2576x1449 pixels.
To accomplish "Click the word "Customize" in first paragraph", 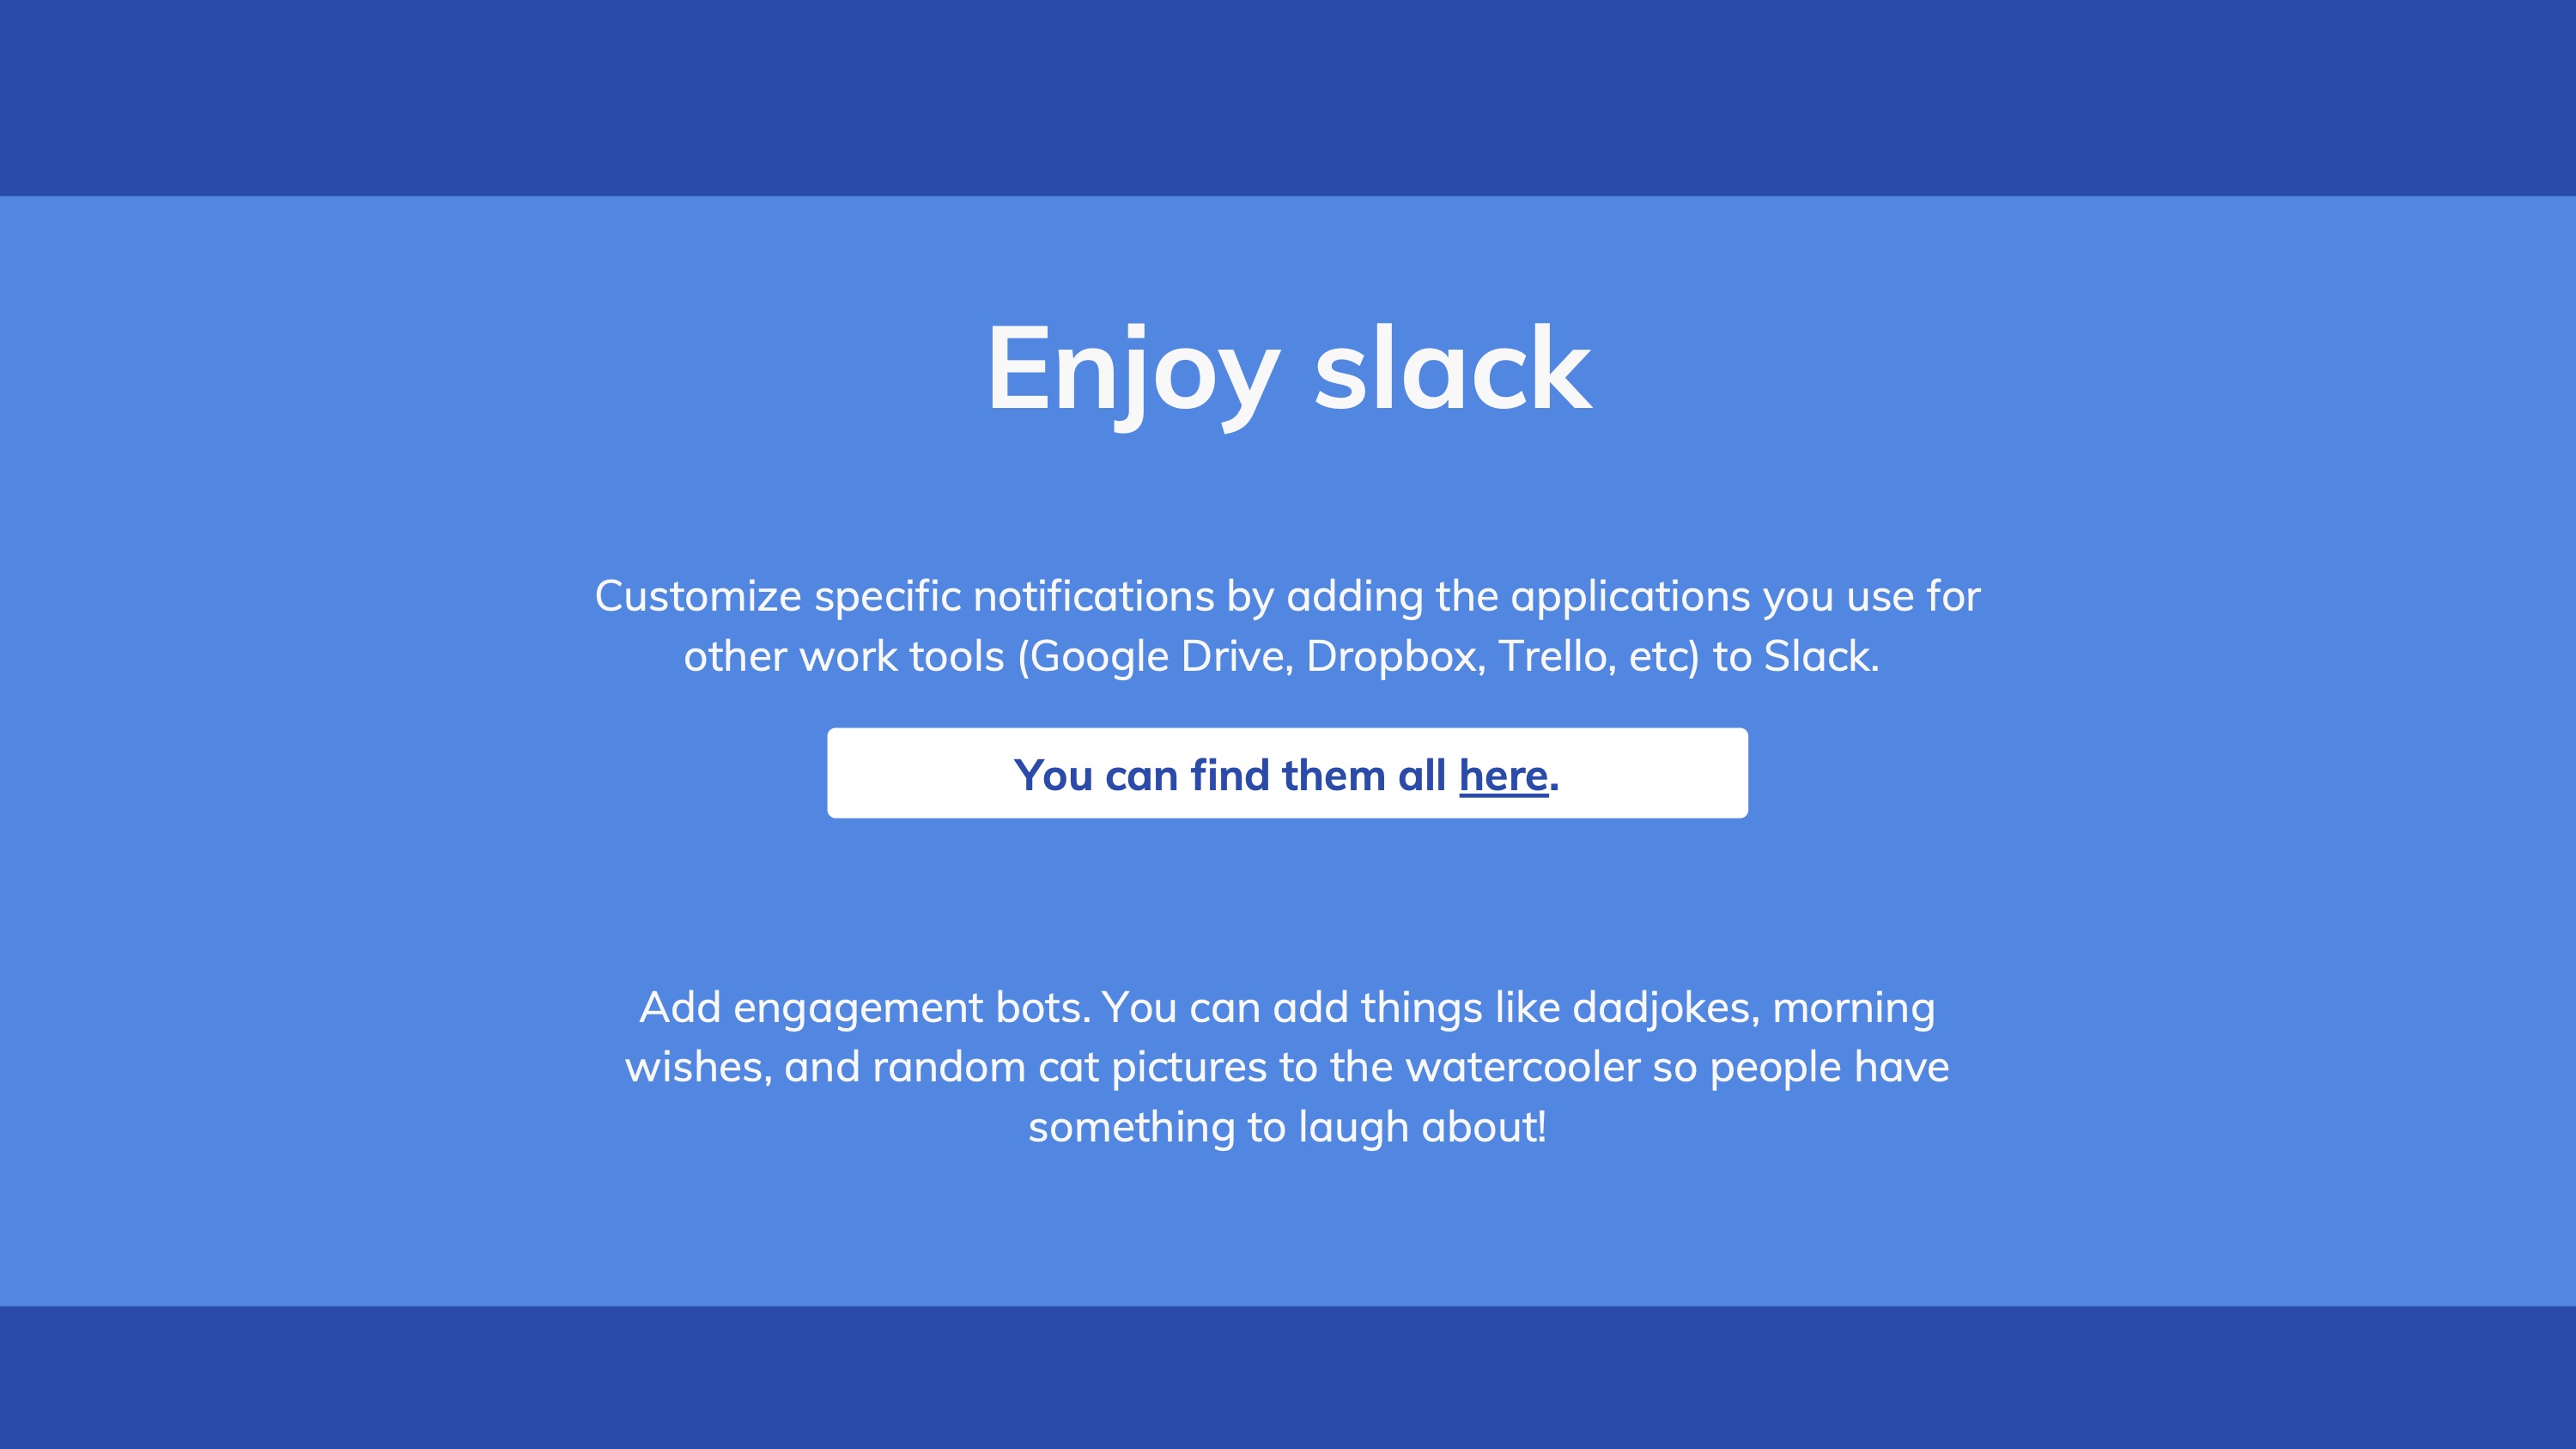I will tap(697, 597).
